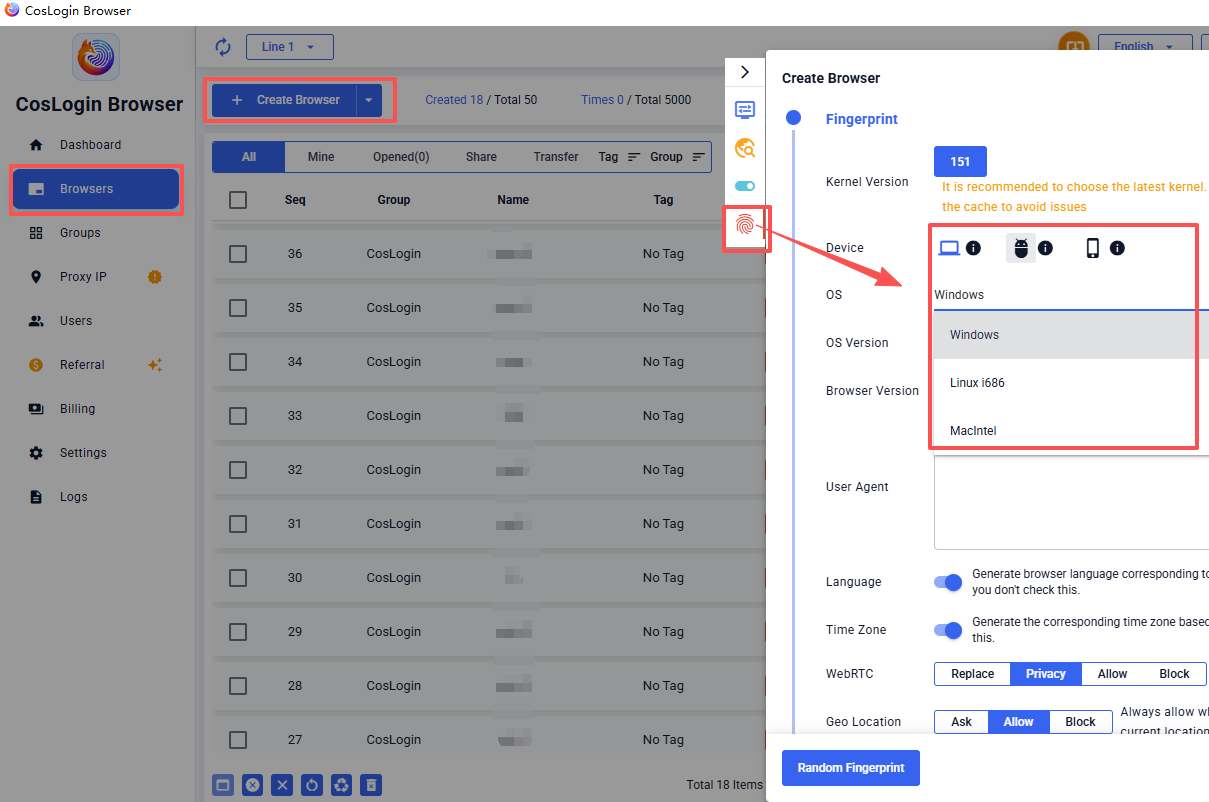The height and width of the screenshot is (802, 1209).
Task: Set WebRTC to Replace
Action: click(973, 674)
